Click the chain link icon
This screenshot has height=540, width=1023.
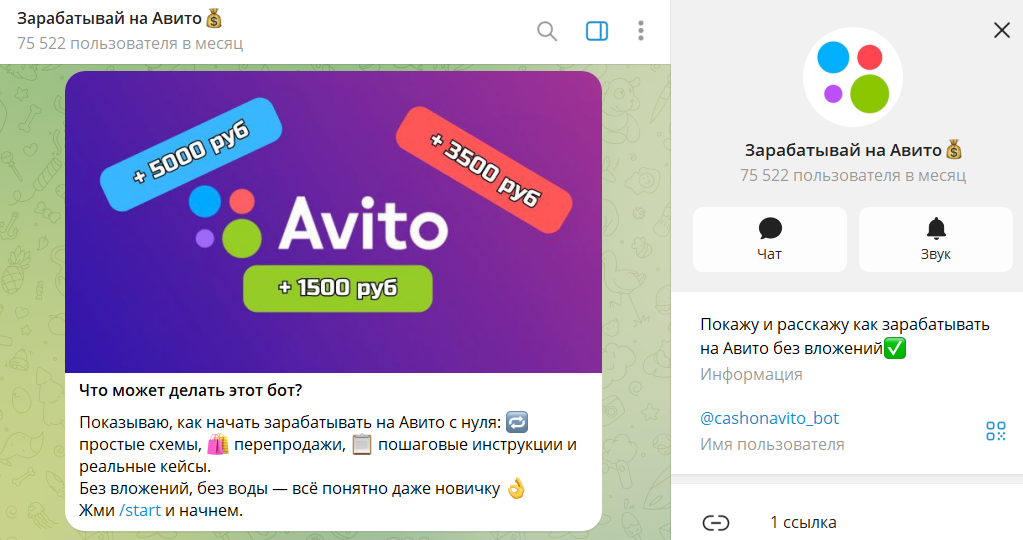(716, 522)
